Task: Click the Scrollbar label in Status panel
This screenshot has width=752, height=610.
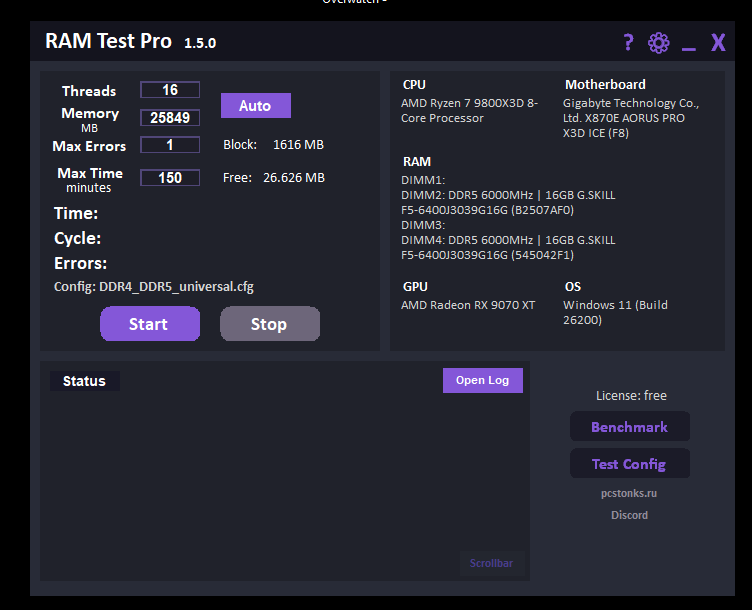Action: 492,563
